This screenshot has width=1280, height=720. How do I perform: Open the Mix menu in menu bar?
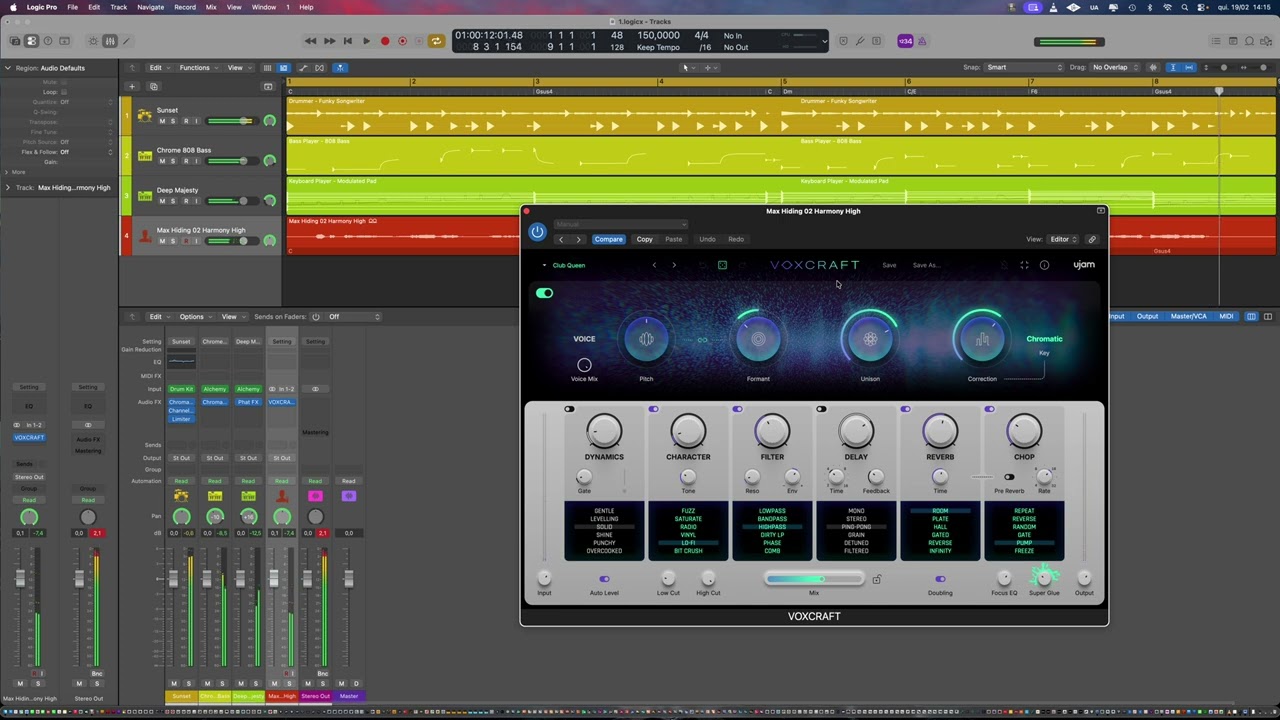211,7
